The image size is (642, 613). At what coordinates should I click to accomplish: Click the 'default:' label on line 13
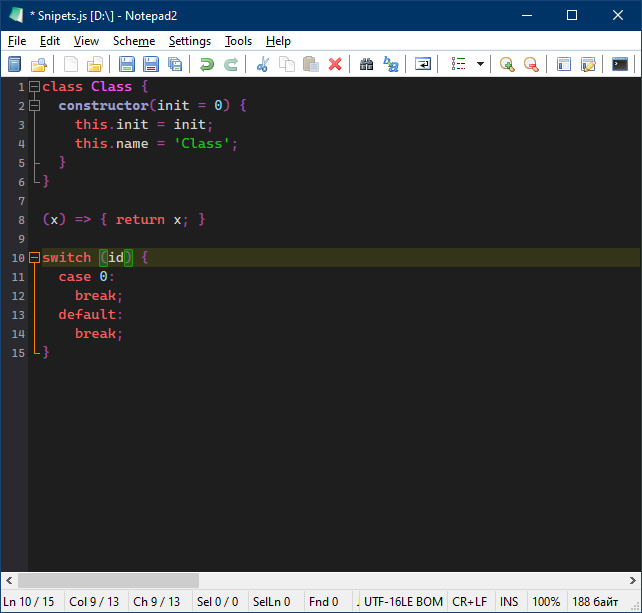(x=90, y=314)
